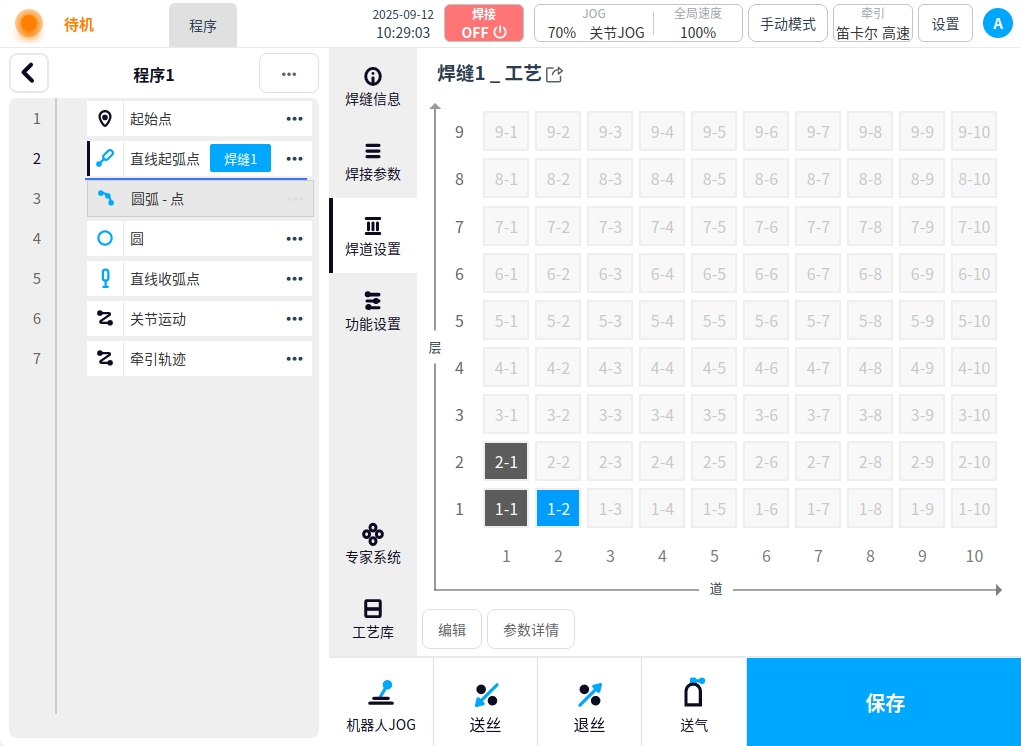Select the 直线收弧点 program step

click(165, 279)
